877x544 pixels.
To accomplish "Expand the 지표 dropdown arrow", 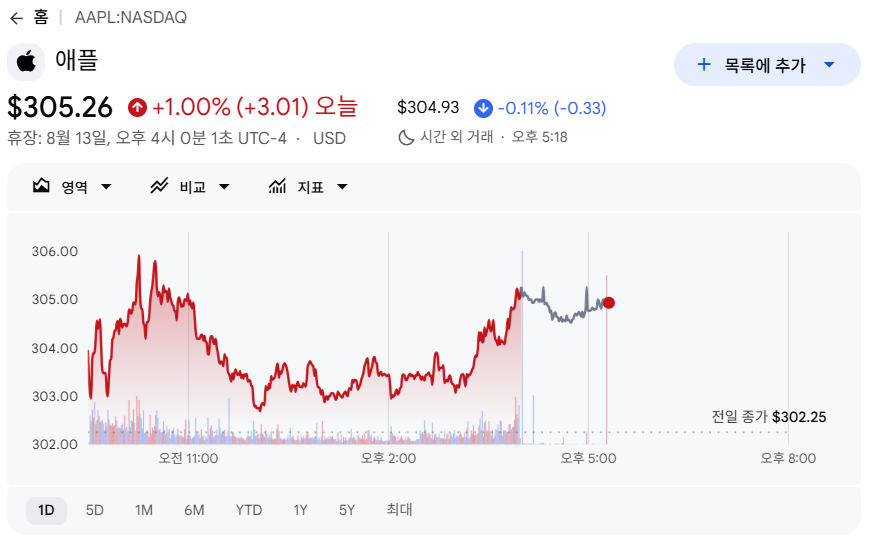I will coord(342,187).
